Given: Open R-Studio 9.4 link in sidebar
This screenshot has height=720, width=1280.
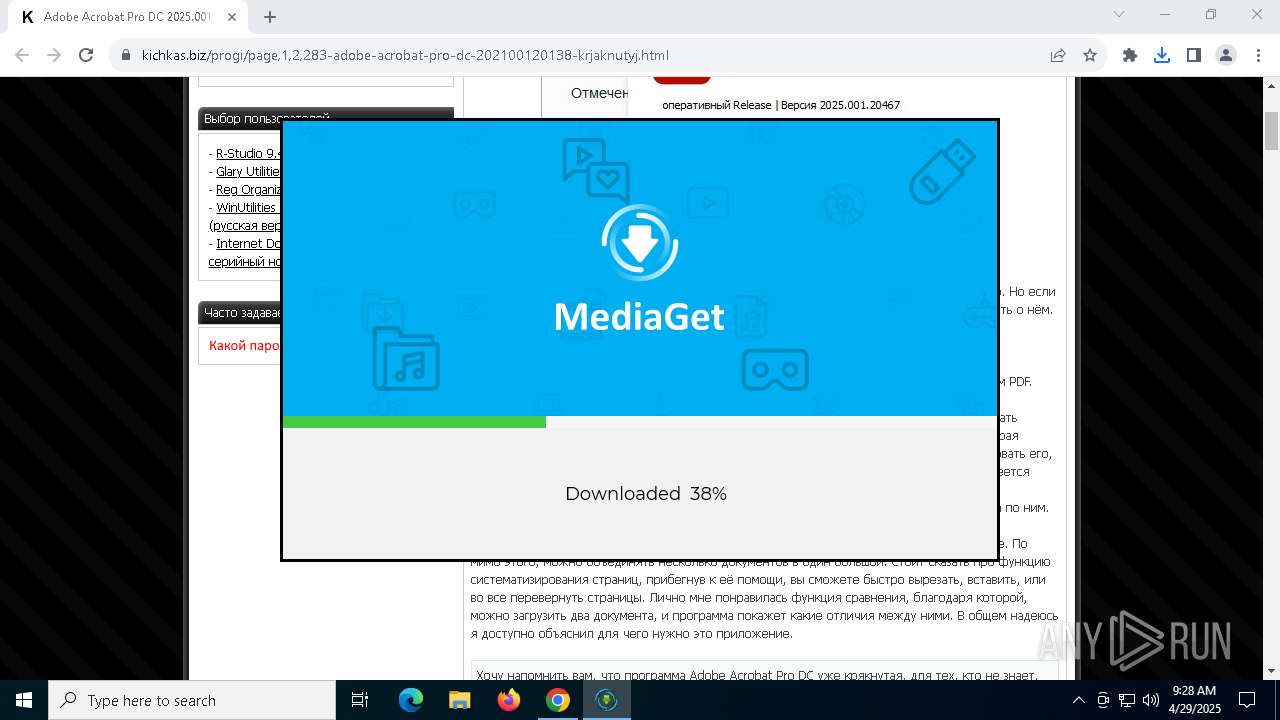Looking at the screenshot, I should [249, 153].
